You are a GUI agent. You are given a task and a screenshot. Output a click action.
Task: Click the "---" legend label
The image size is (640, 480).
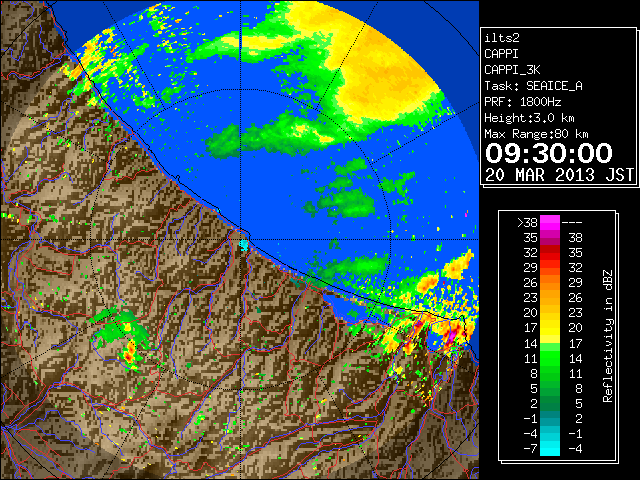click(x=572, y=223)
